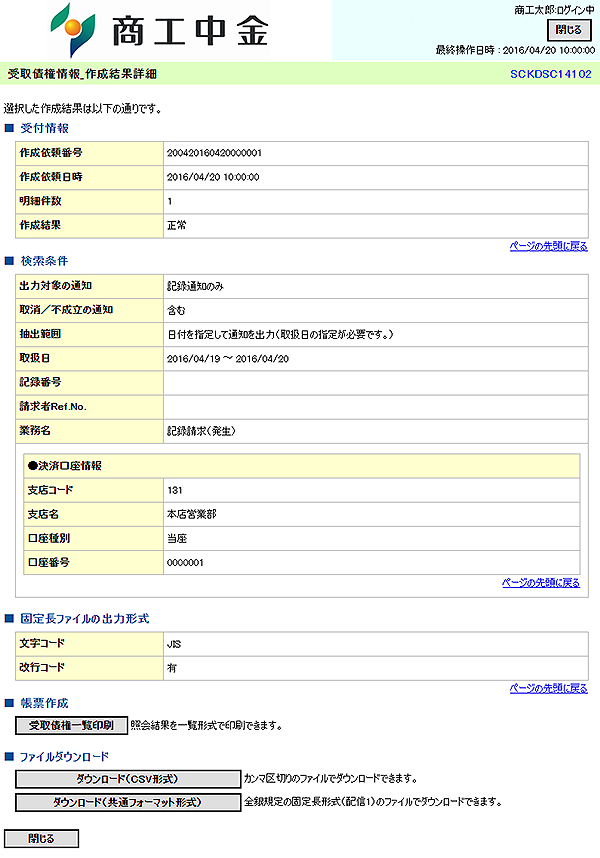Click 固定長ファイルの出力形式 section heading

85,619
